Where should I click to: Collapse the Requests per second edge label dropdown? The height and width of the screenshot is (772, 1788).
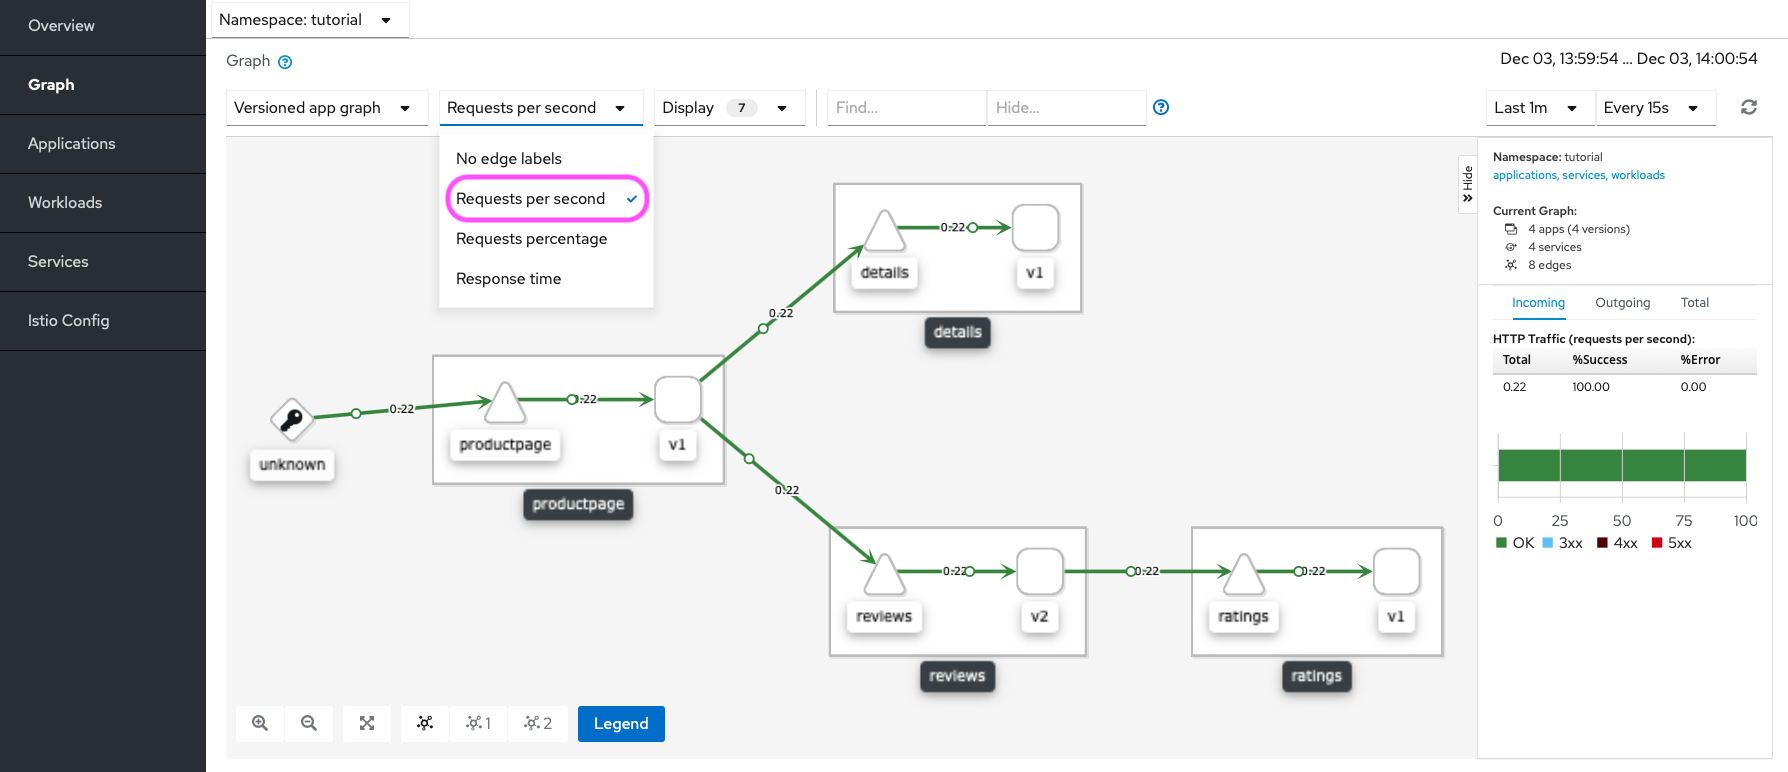tap(541, 108)
